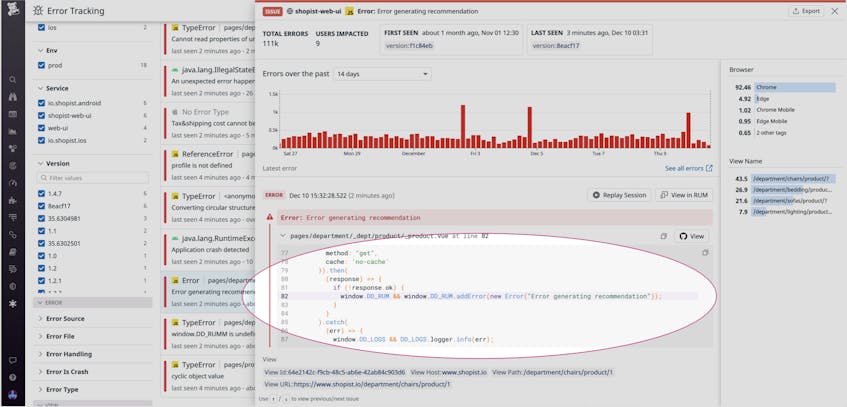Click the chain-link icon in left navigation
The image size is (847, 407).
point(12,235)
